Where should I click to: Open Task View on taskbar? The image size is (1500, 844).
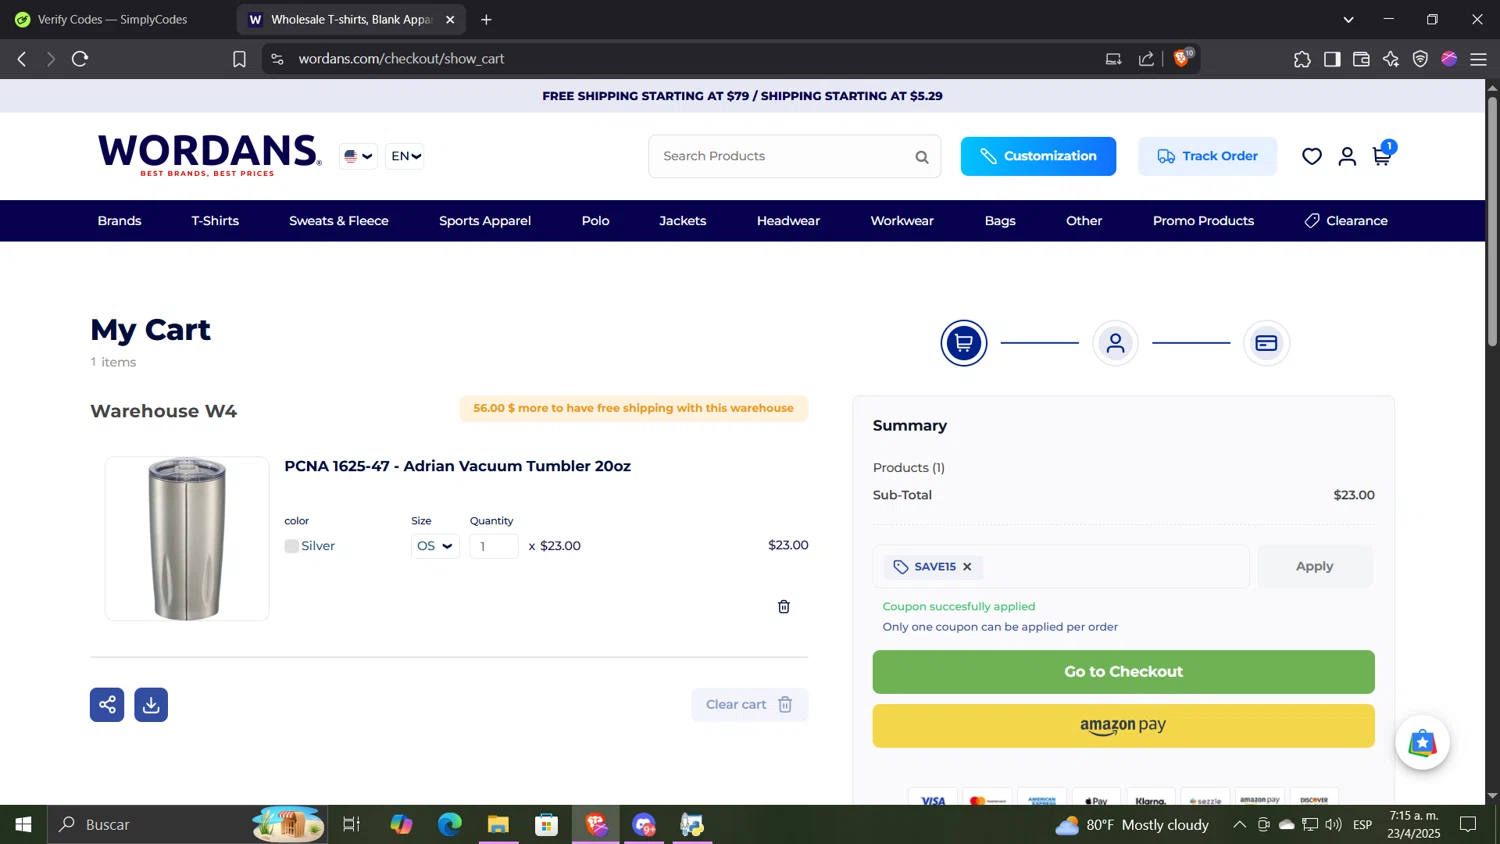(351, 825)
